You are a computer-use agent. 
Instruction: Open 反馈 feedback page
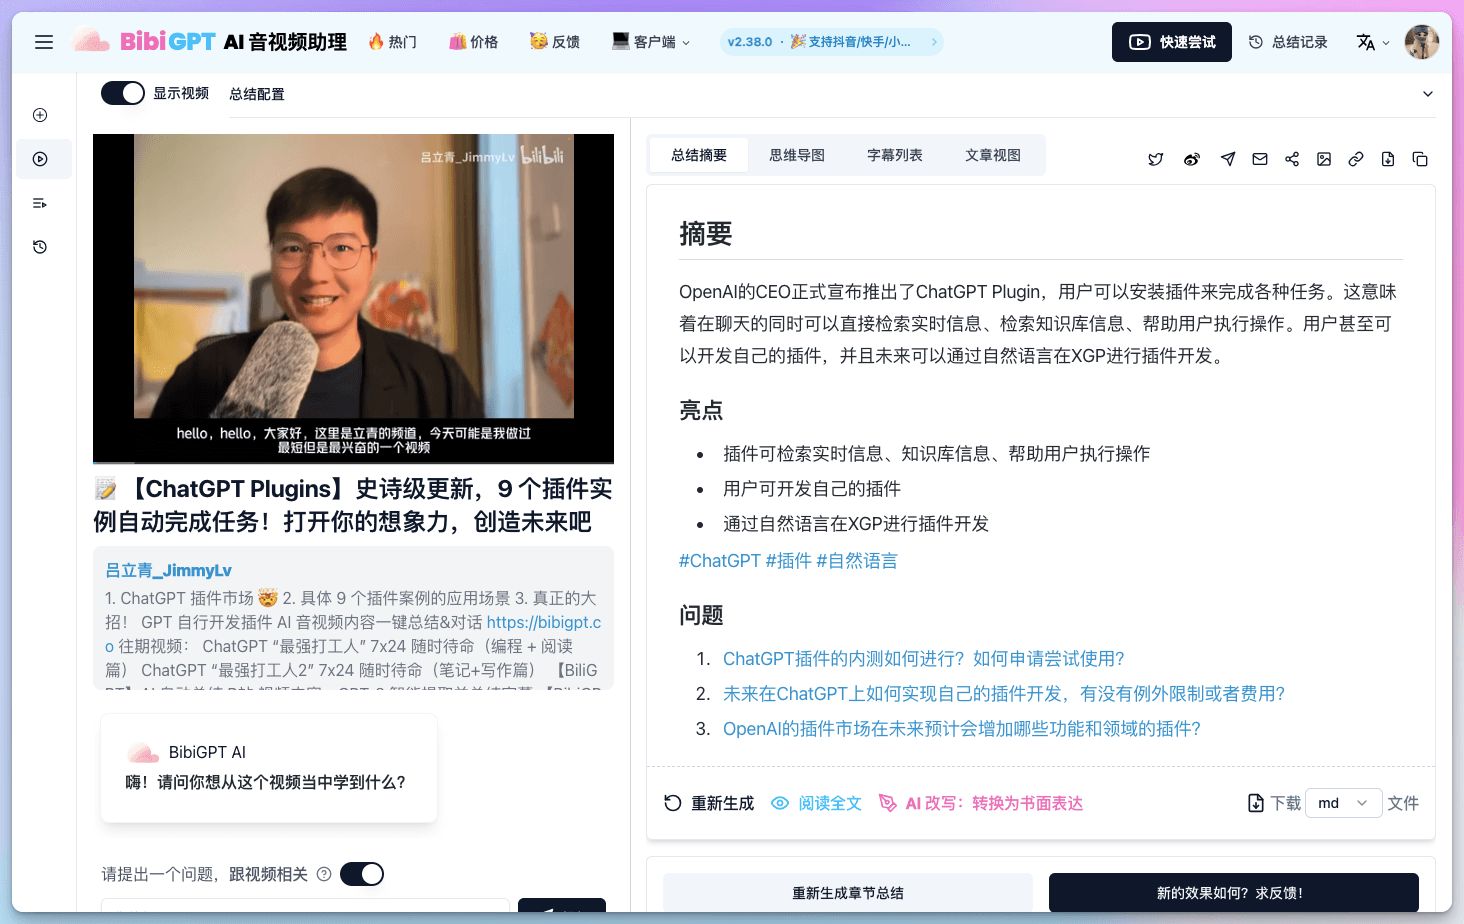pos(555,42)
